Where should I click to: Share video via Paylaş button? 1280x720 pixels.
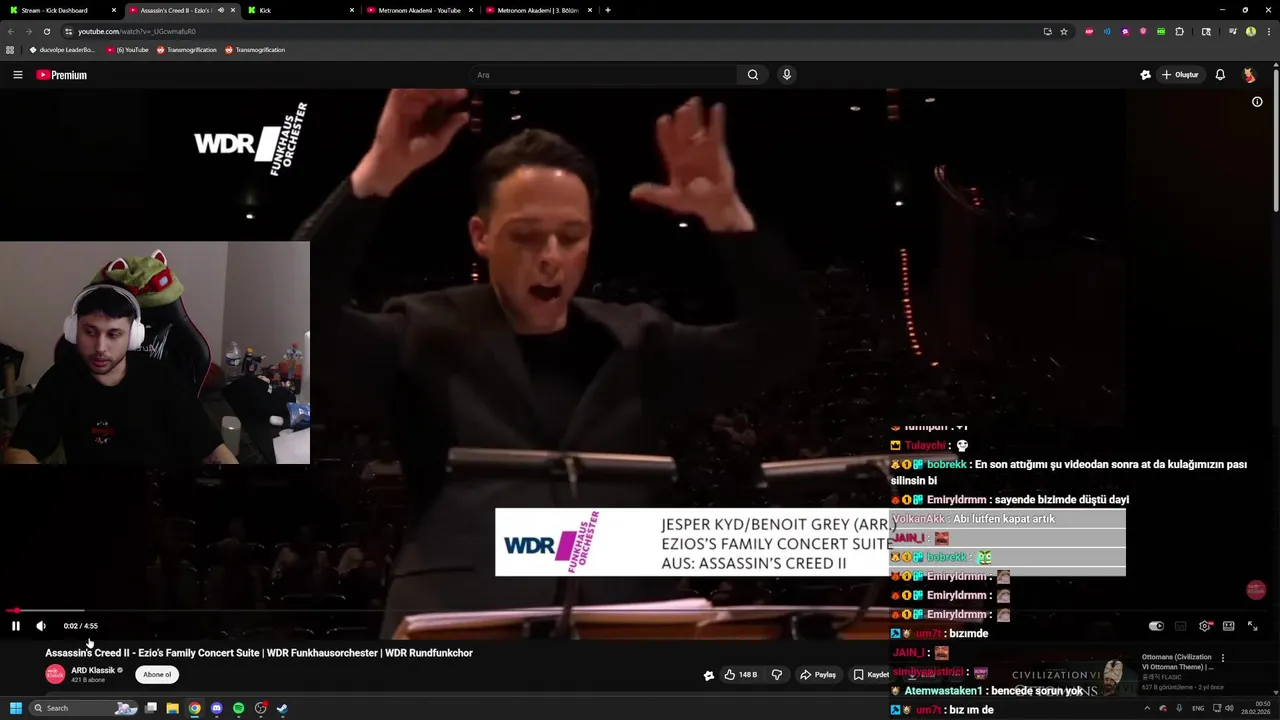818,675
